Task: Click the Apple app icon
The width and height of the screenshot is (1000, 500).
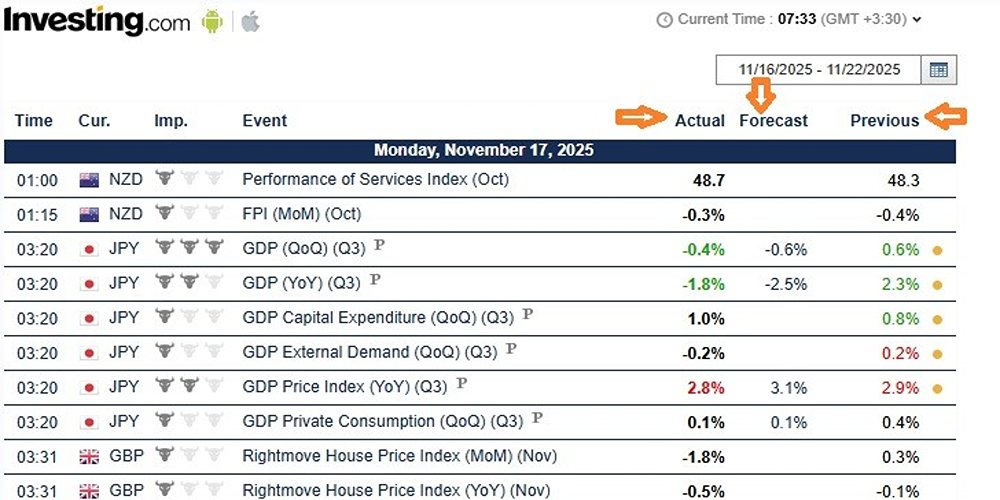Action: point(250,21)
